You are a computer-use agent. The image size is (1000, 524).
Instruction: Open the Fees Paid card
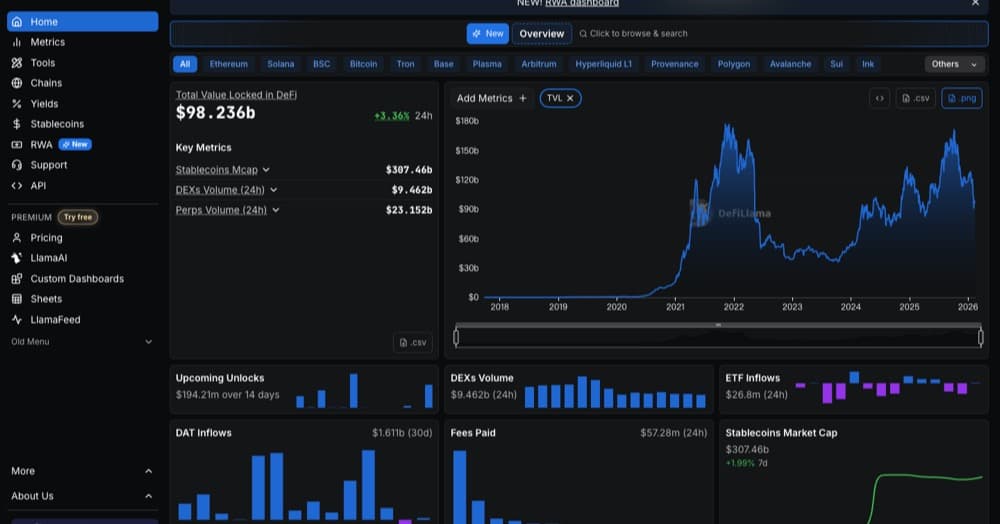pos(578,472)
